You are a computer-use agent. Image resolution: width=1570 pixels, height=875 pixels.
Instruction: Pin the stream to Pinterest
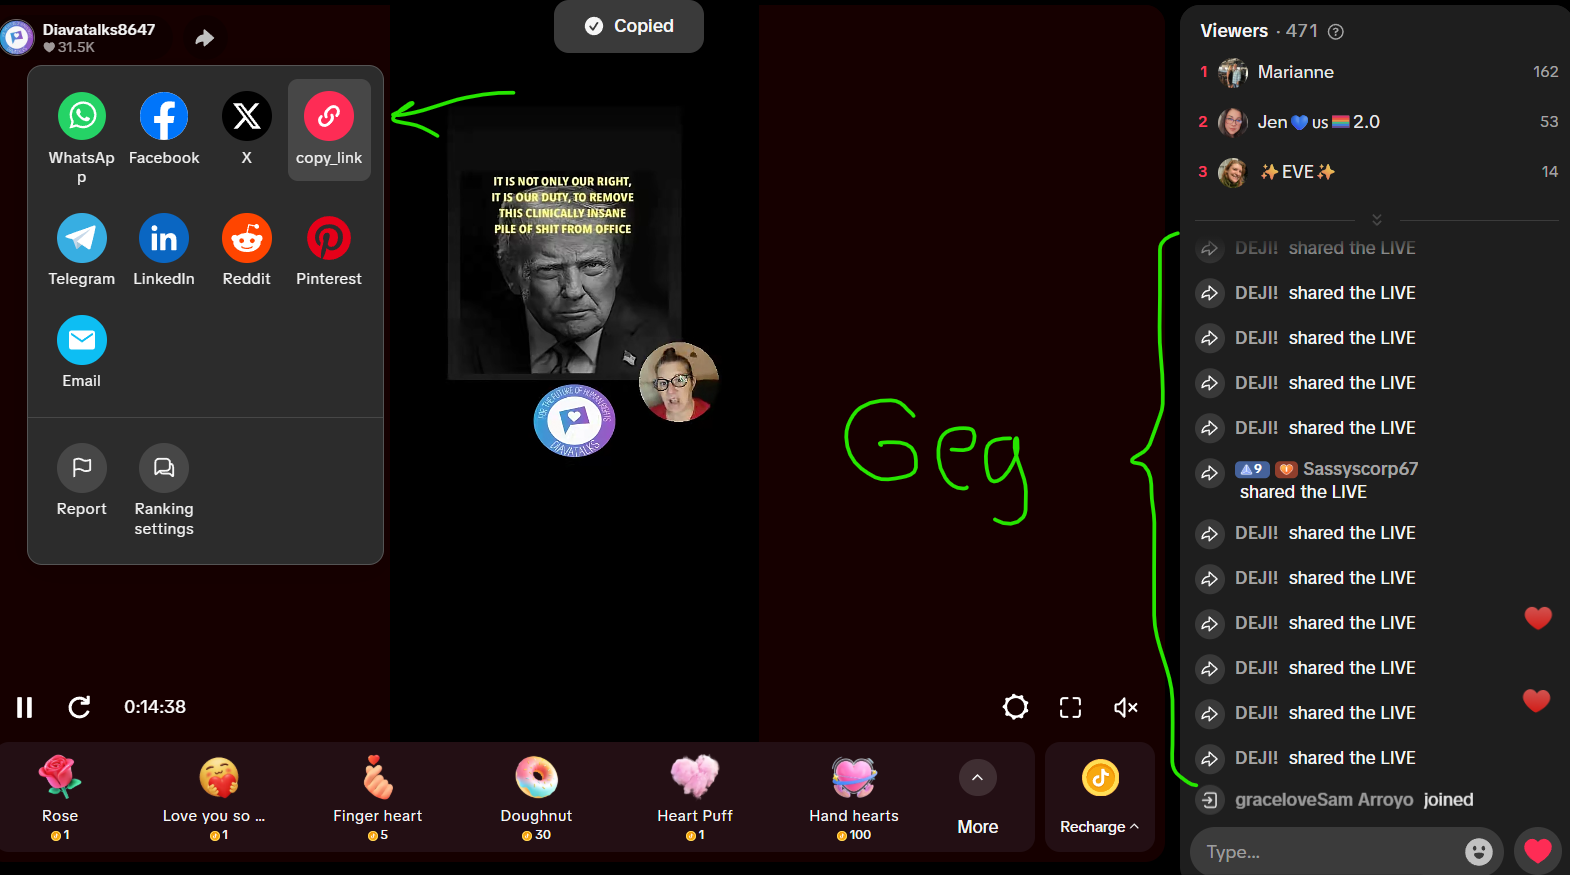(x=329, y=238)
